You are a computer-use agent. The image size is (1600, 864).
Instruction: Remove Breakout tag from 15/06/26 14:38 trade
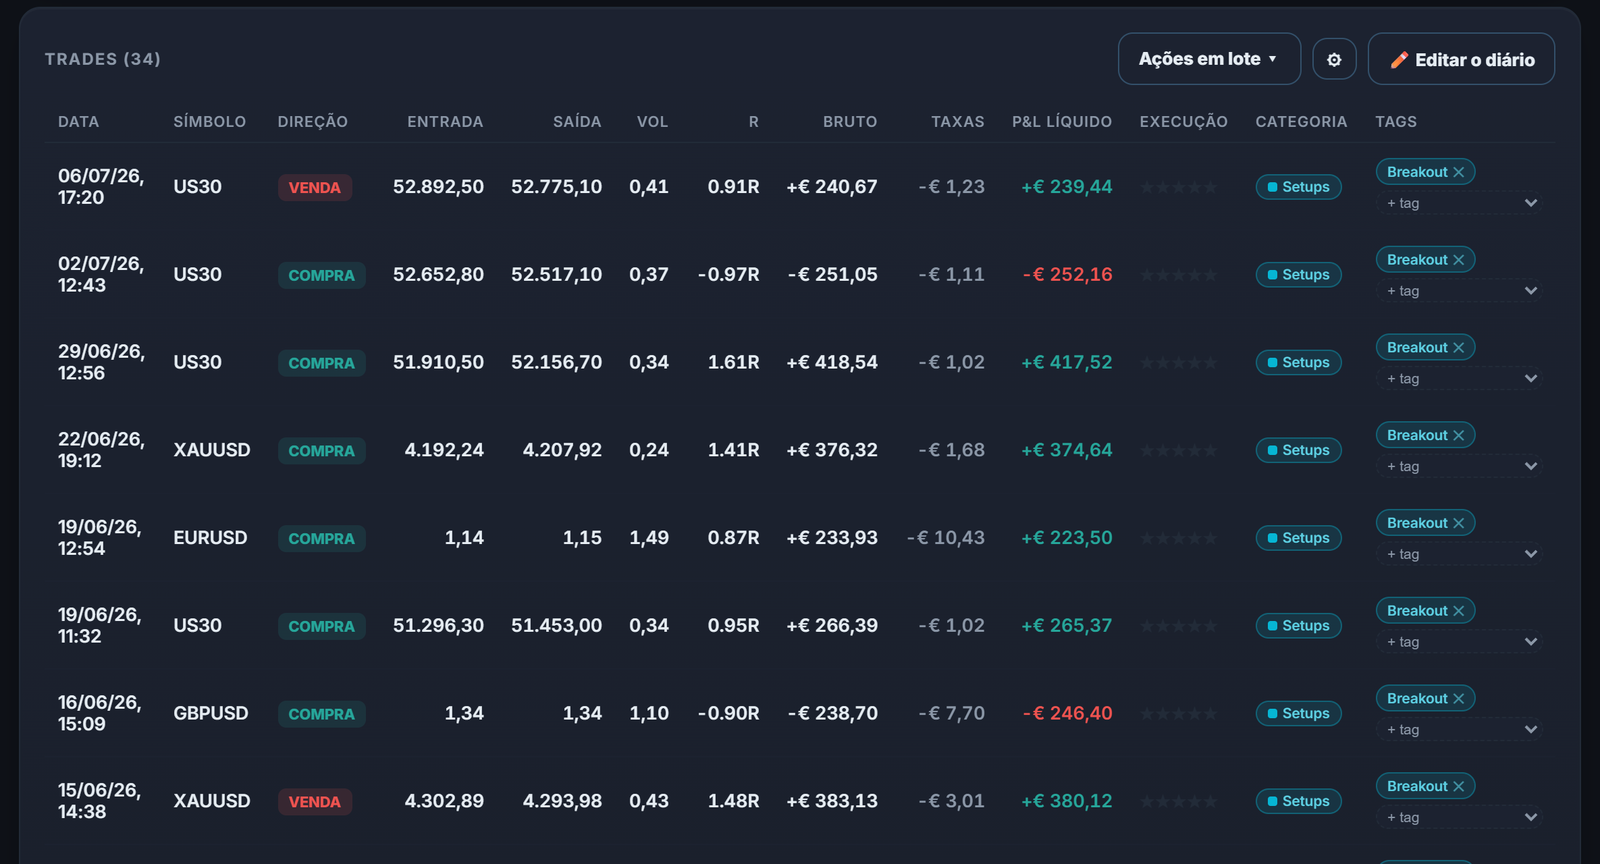1458,786
